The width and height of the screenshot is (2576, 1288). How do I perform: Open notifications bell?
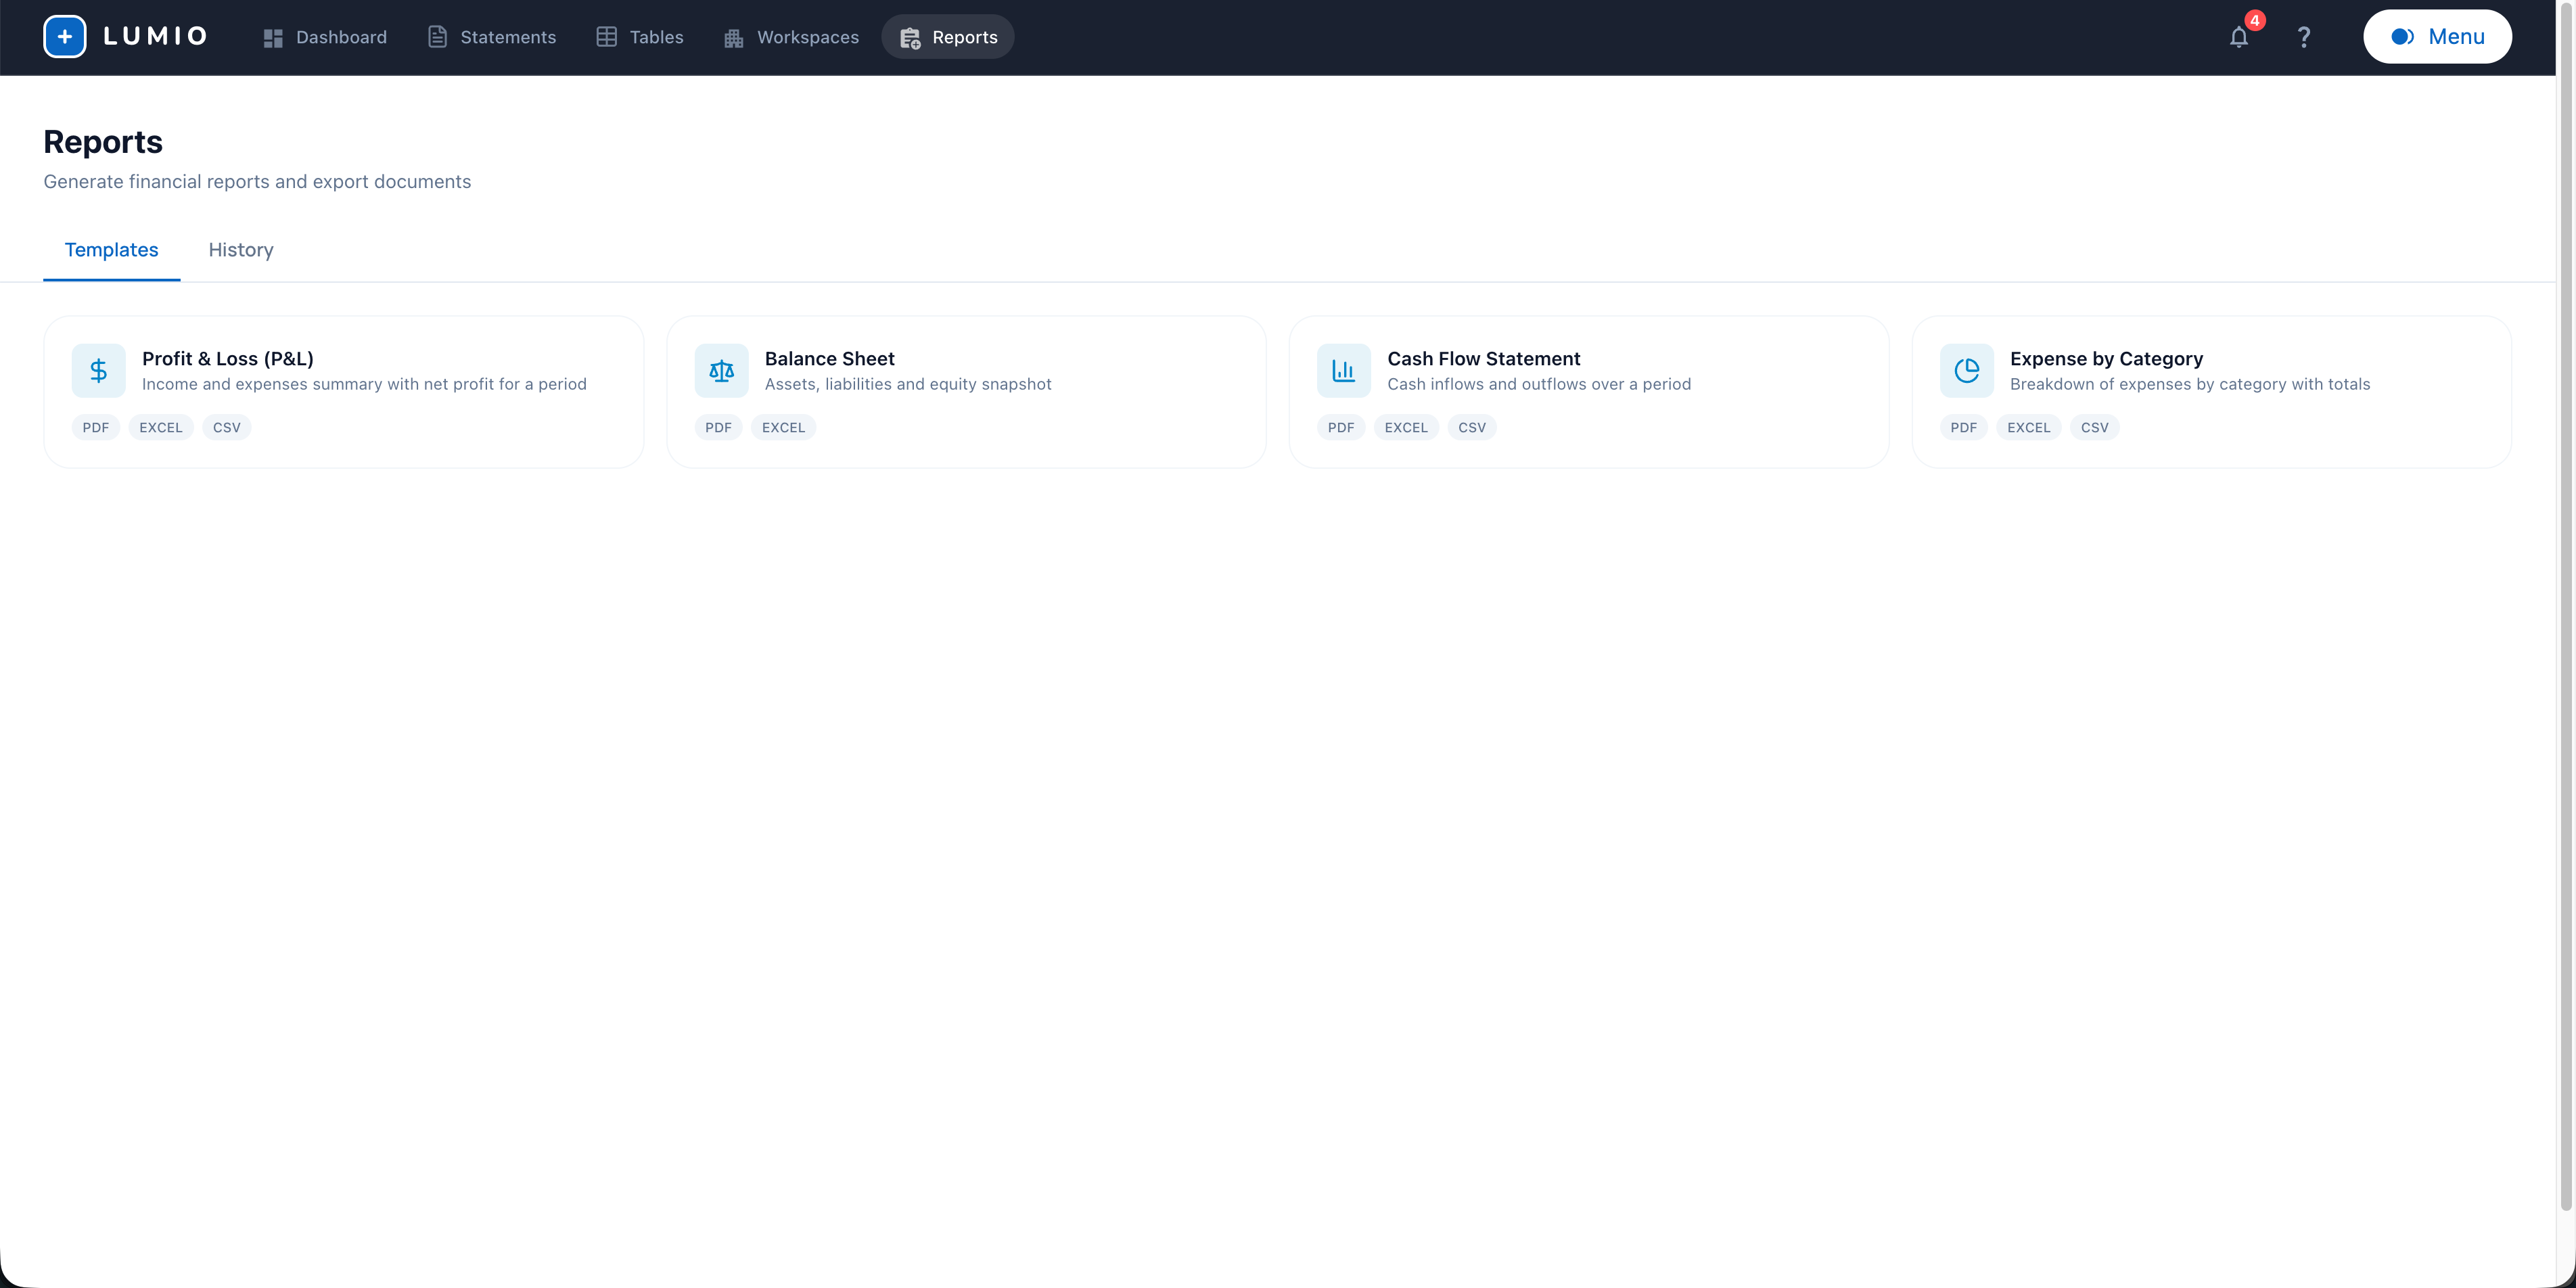click(x=2239, y=37)
